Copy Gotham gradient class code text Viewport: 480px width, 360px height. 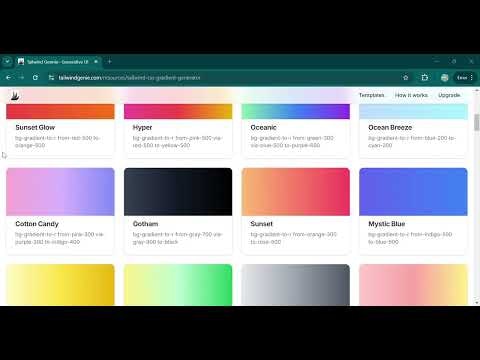pyautogui.click(x=177, y=238)
